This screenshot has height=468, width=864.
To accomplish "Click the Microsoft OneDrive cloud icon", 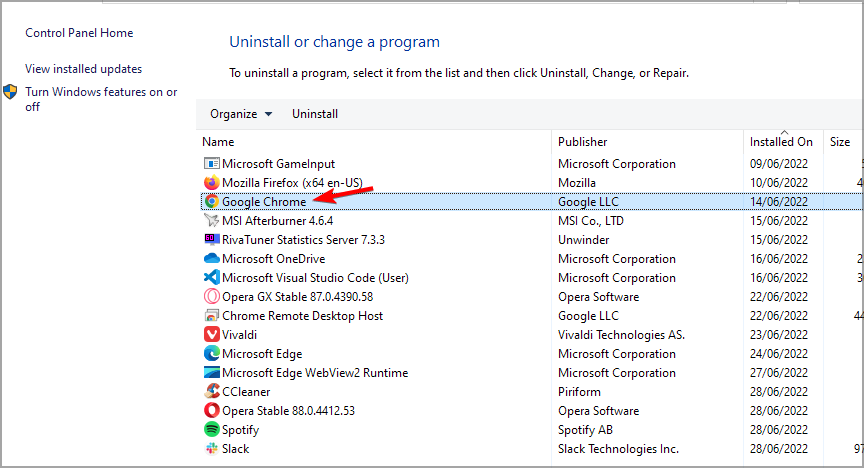I will (x=212, y=259).
